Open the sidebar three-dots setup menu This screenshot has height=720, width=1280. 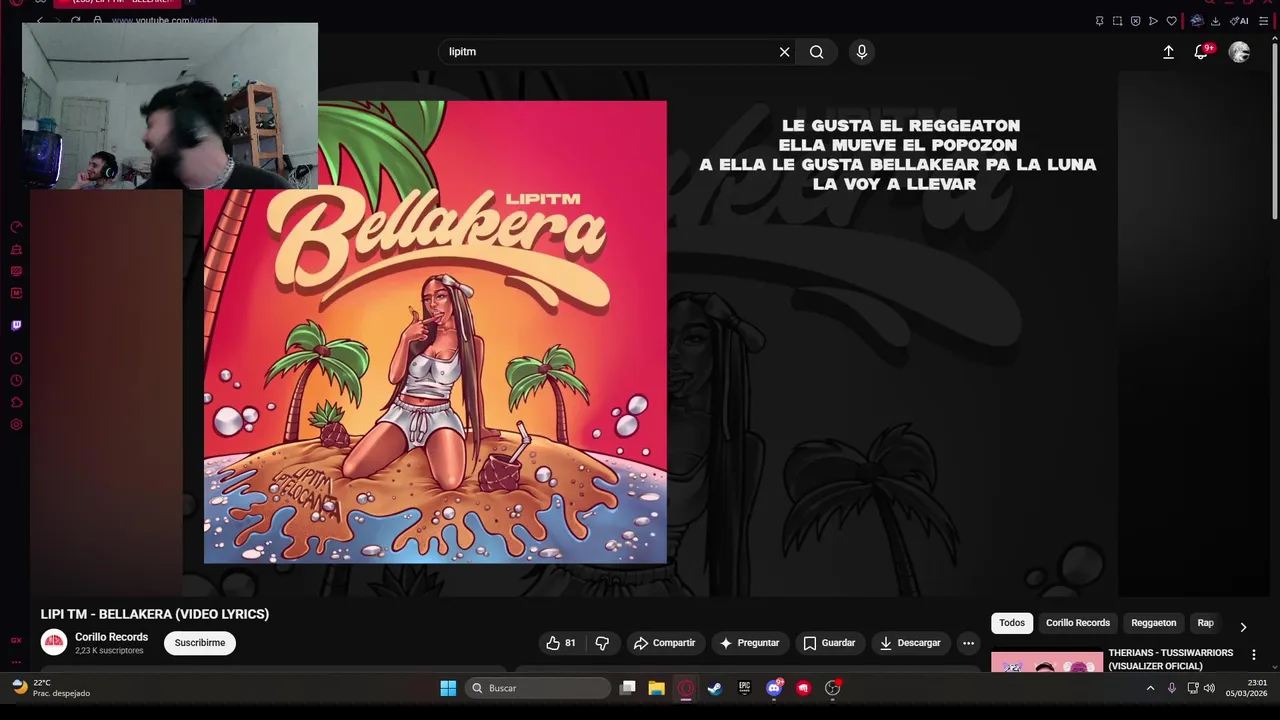click(x=16, y=661)
